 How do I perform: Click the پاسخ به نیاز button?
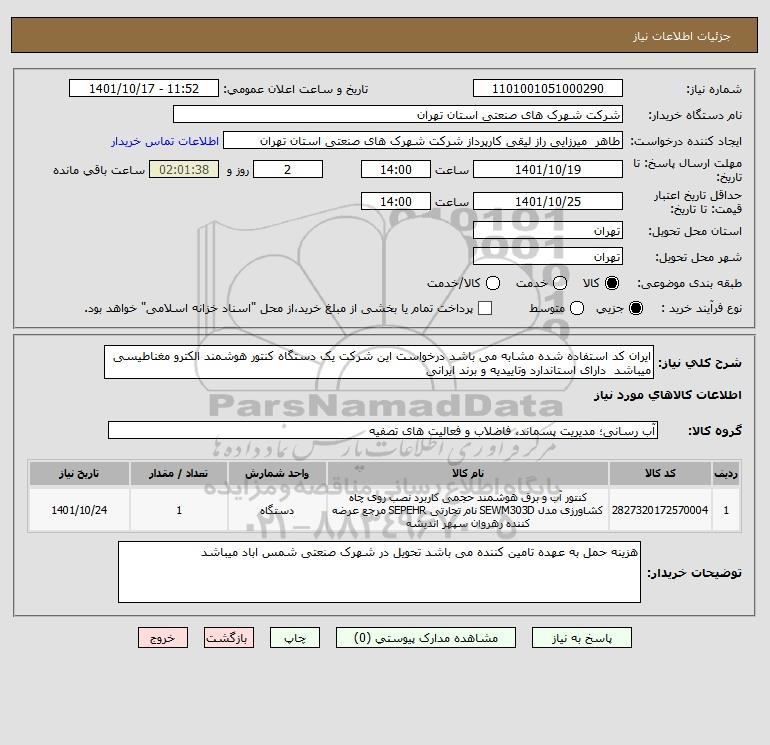point(581,638)
